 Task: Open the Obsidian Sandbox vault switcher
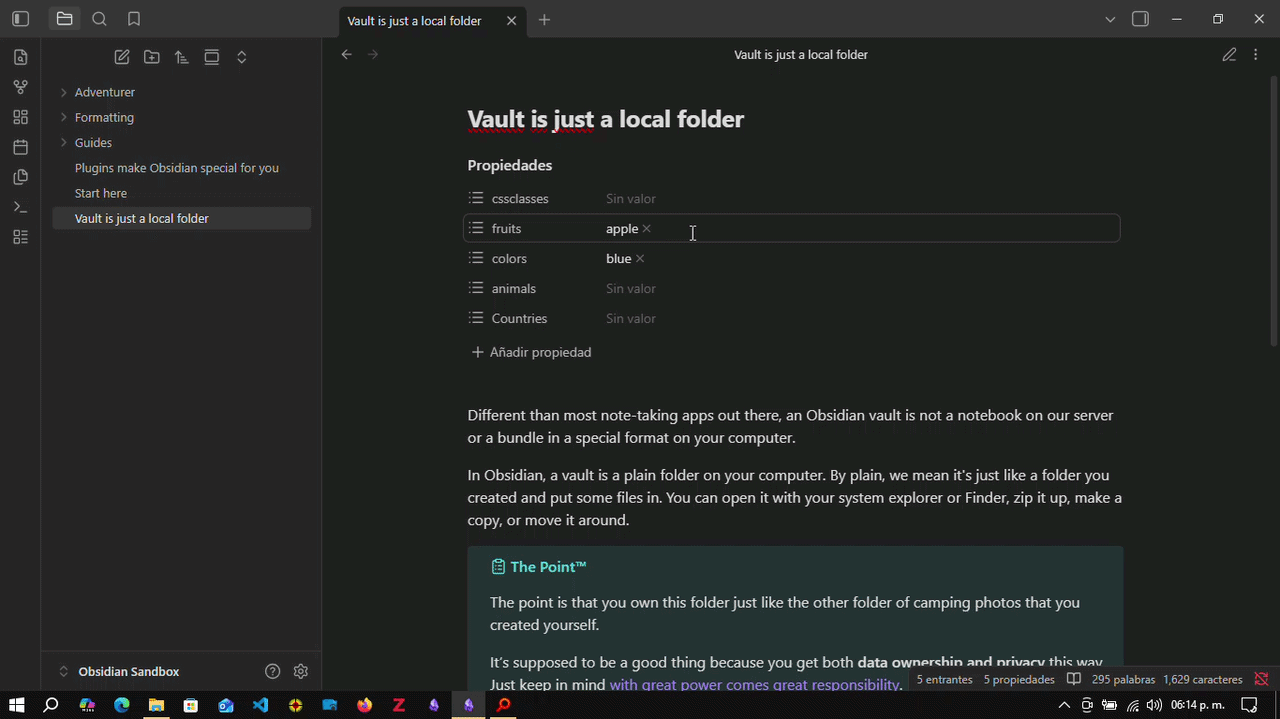pyautogui.click(x=128, y=671)
